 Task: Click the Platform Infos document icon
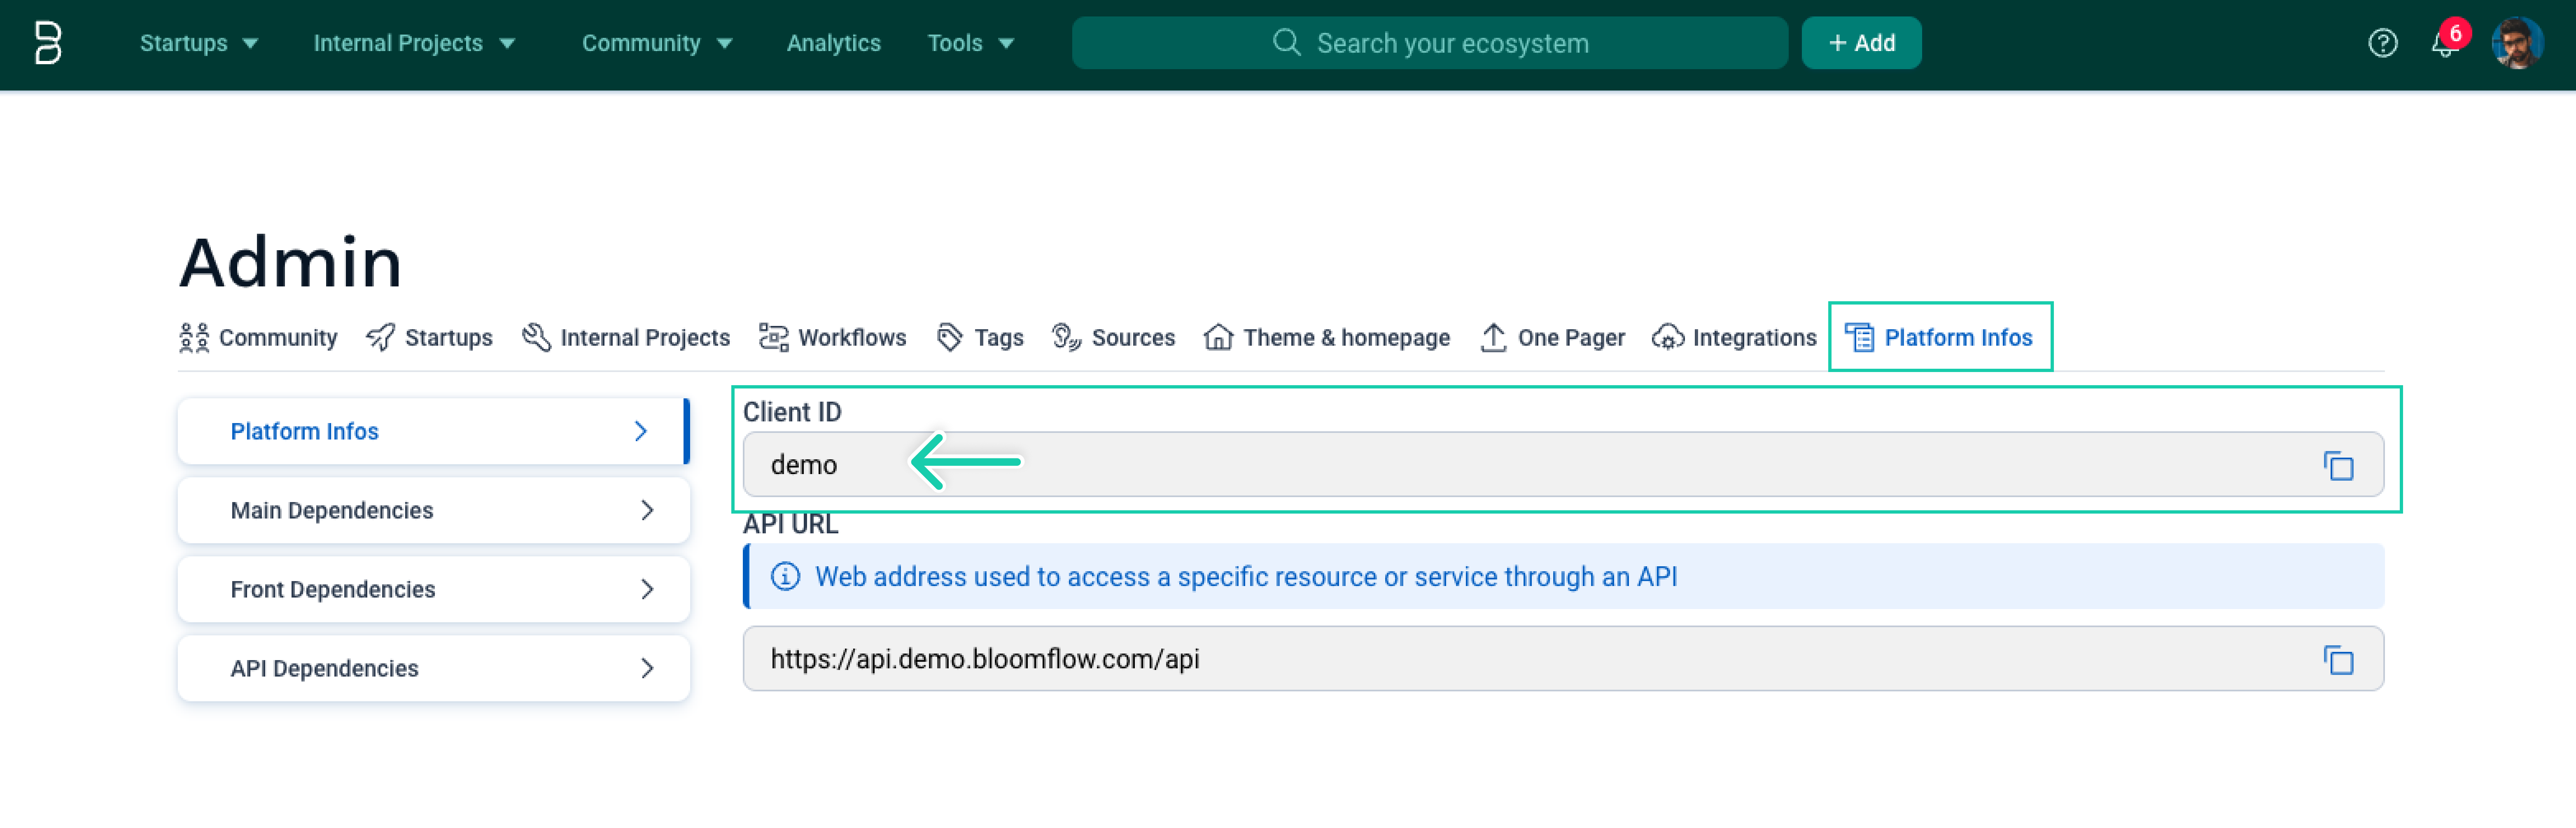[1859, 338]
